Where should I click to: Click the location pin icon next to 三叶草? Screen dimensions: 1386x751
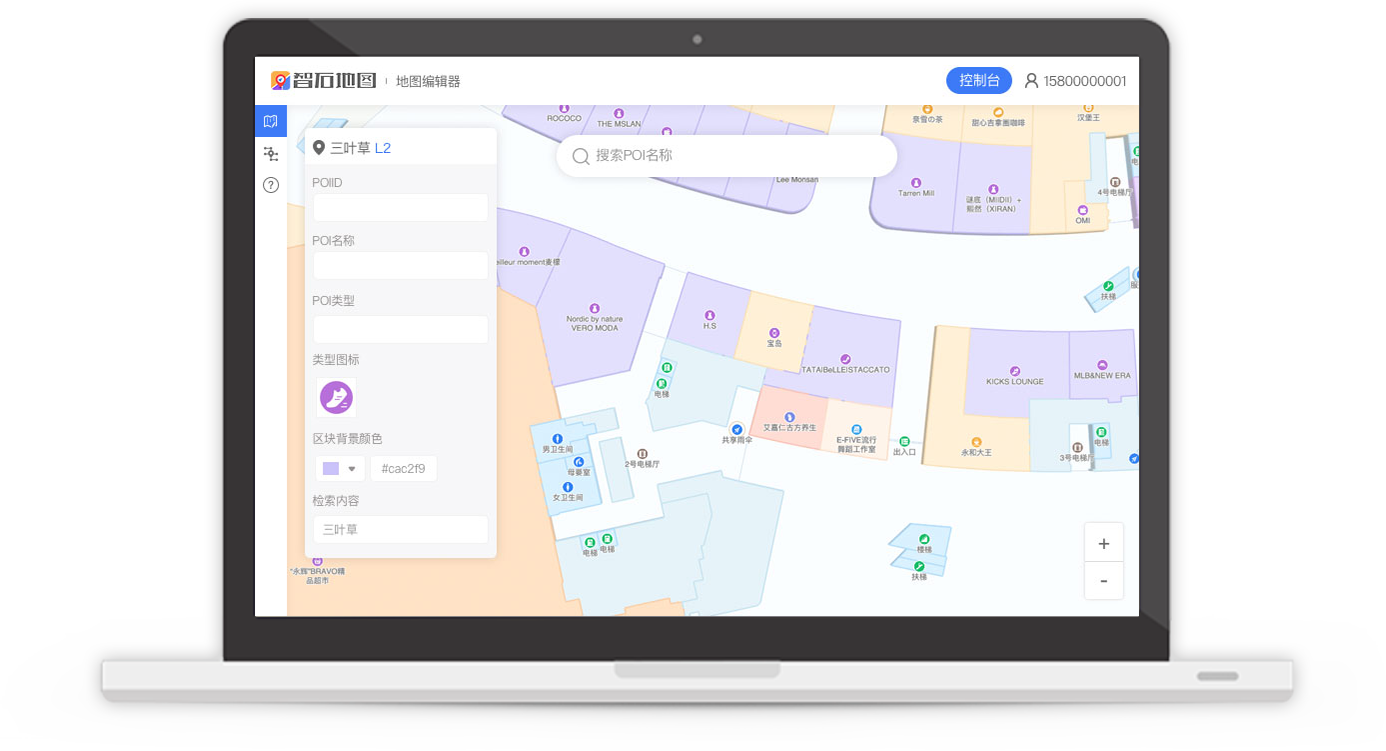coord(319,148)
